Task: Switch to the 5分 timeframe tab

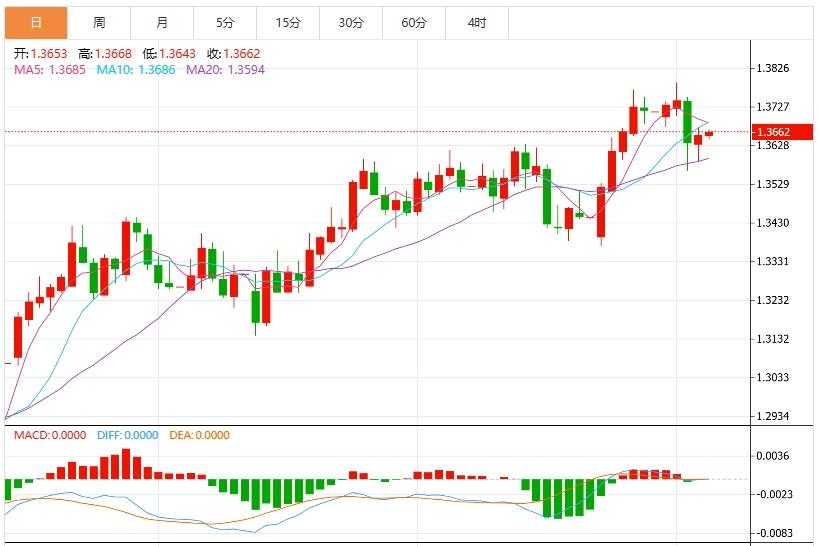Action: click(225, 22)
